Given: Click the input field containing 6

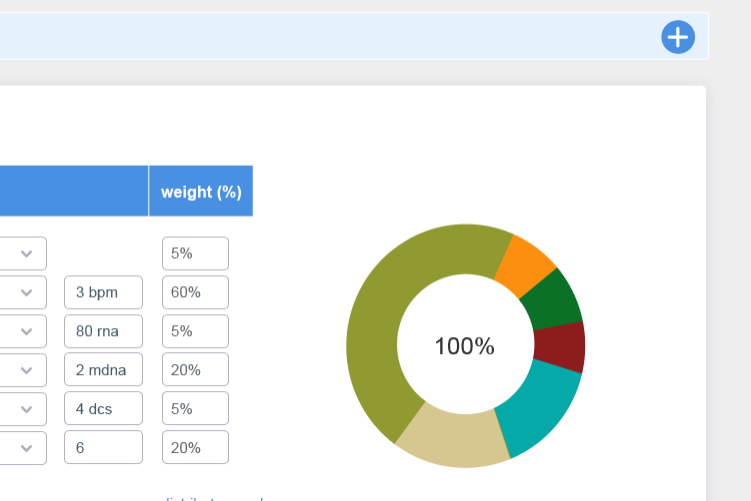Looking at the screenshot, I should (103, 447).
